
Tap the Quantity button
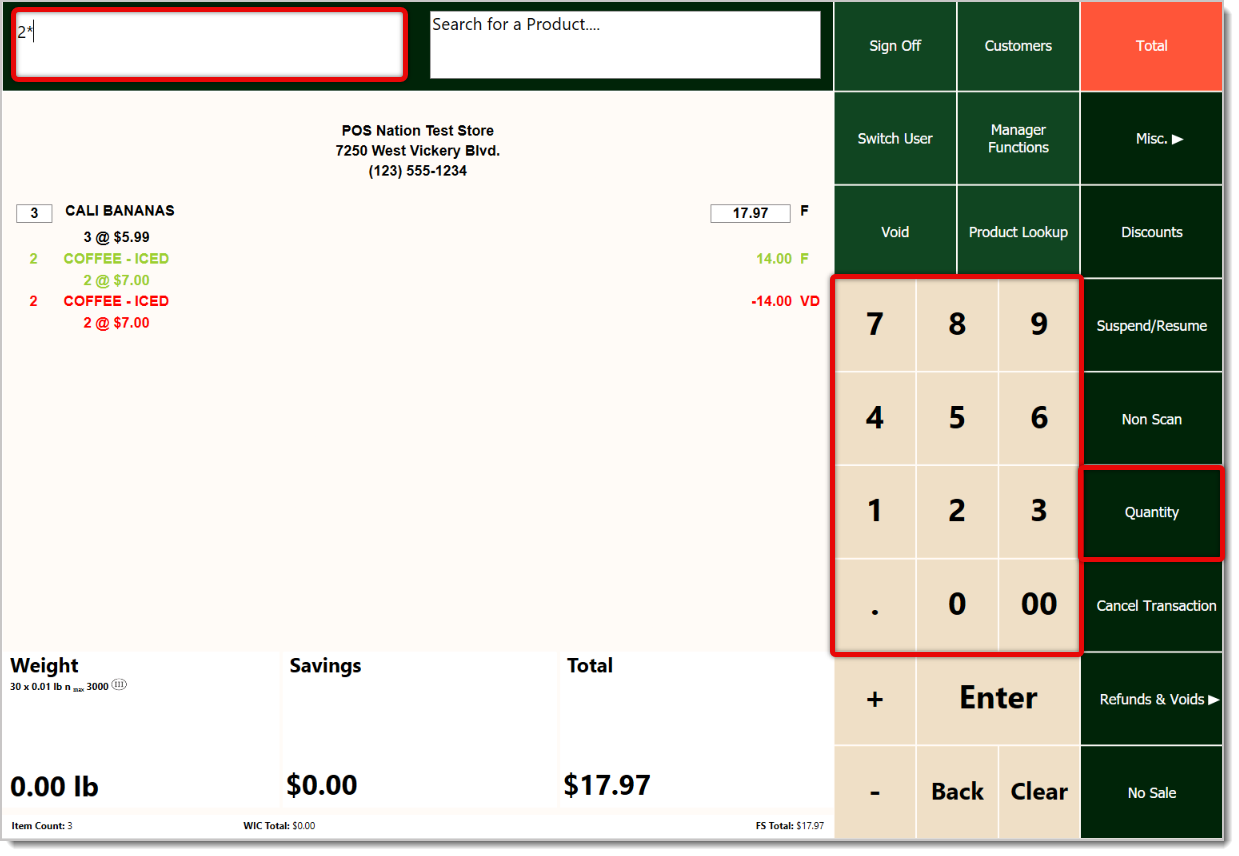point(1151,512)
